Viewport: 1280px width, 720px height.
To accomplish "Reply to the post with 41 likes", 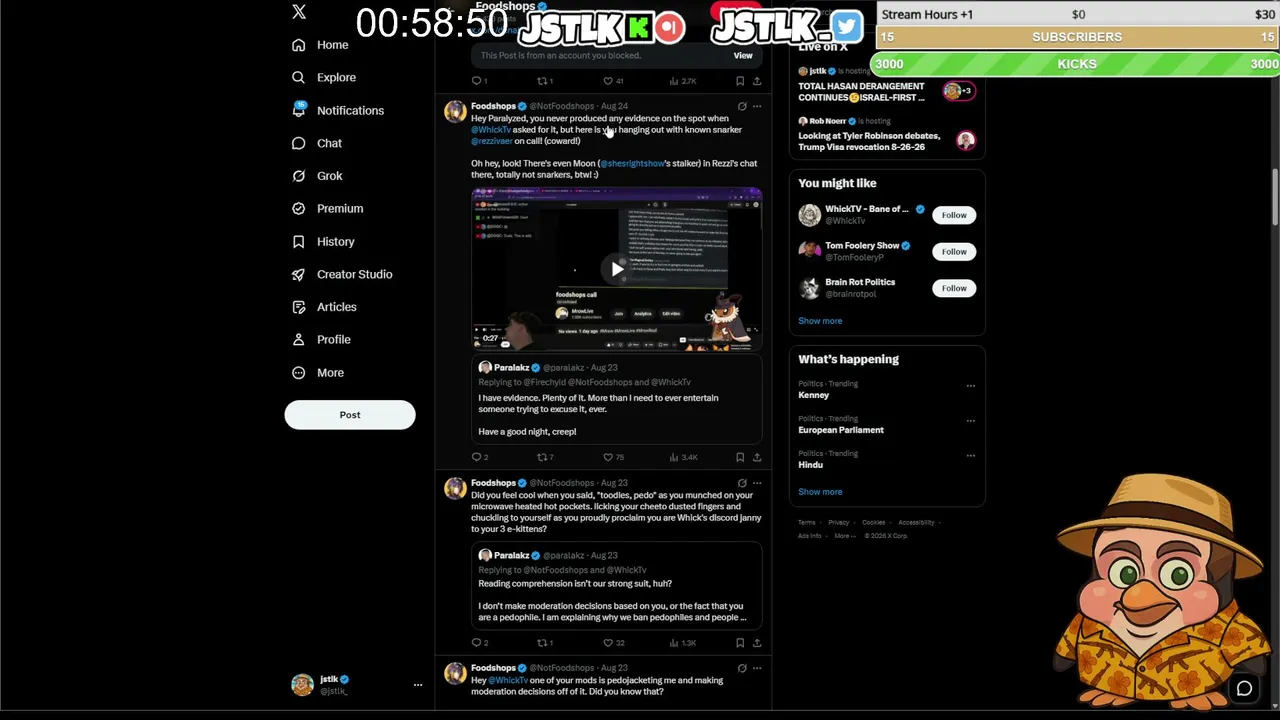I will [x=477, y=81].
